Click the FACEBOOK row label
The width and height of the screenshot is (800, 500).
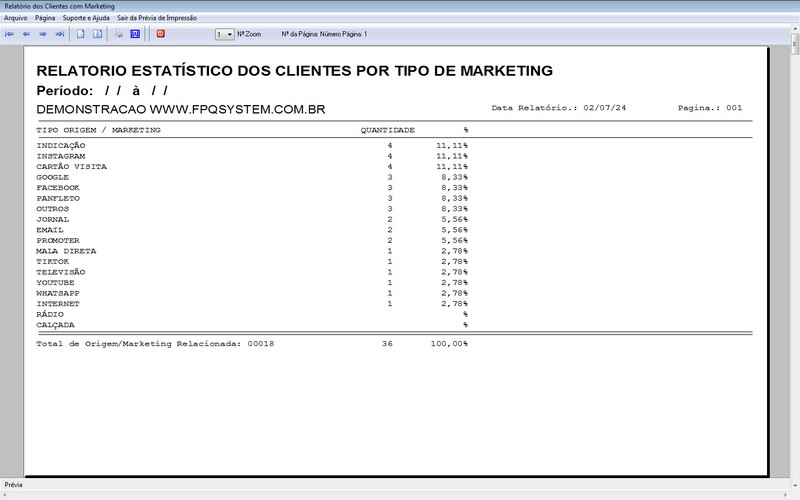point(58,188)
